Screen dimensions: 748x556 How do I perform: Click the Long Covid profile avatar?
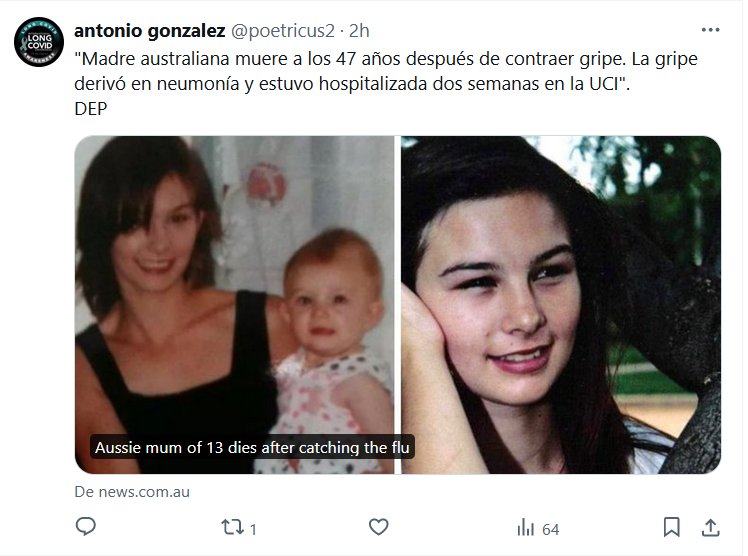pyautogui.click(x=39, y=42)
